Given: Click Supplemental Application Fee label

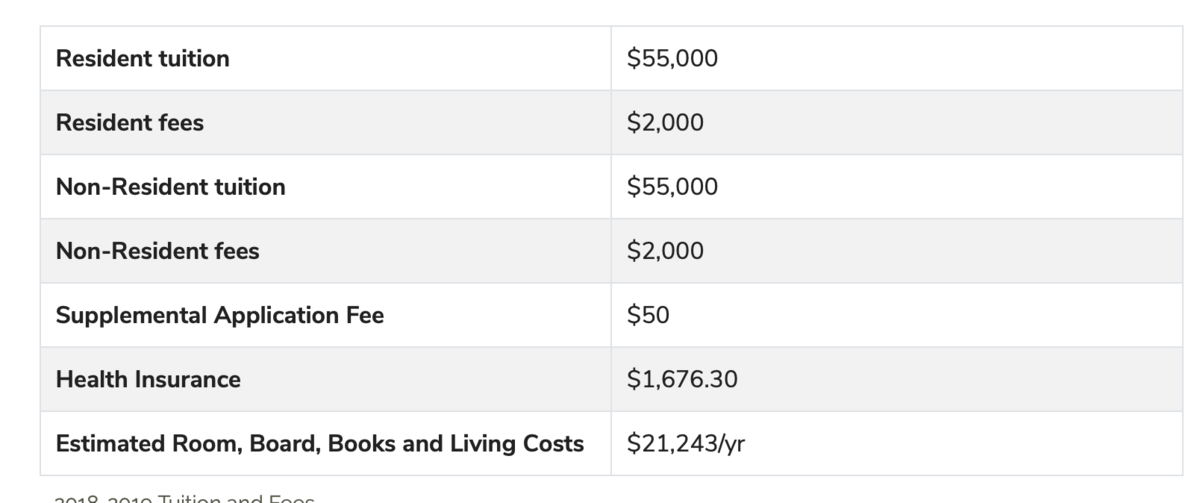Looking at the screenshot, I should [x=220, y=315].
